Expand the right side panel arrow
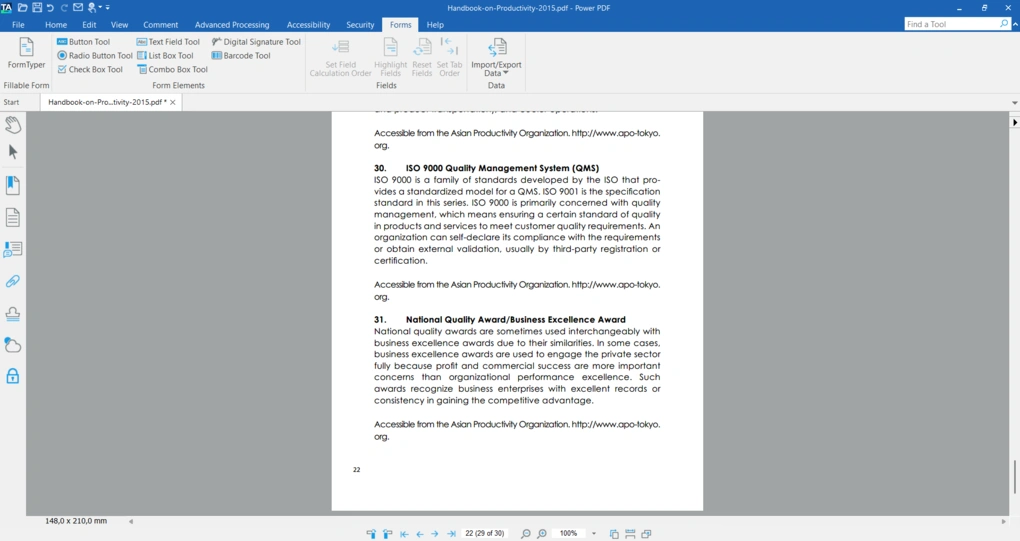1020x541 pixels. coord(1014,122)
